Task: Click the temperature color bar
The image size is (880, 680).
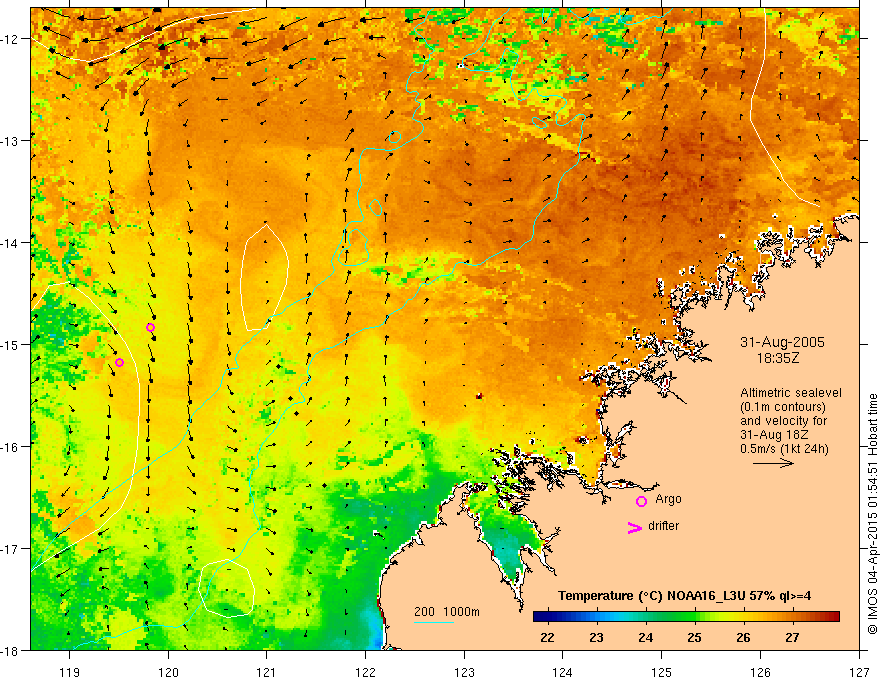Action: (x=686, y=617)
